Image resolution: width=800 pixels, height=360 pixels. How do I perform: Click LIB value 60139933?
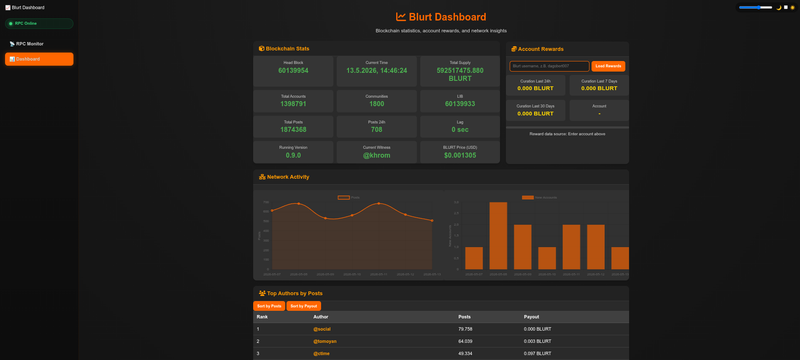click(460, 104)
